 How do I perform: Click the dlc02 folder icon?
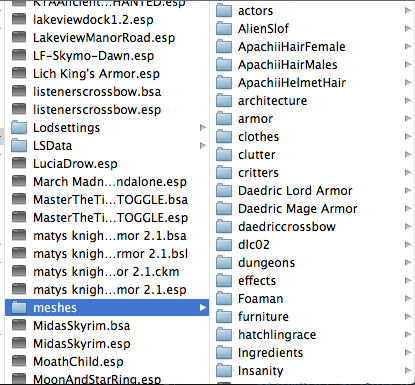(224, 244)
